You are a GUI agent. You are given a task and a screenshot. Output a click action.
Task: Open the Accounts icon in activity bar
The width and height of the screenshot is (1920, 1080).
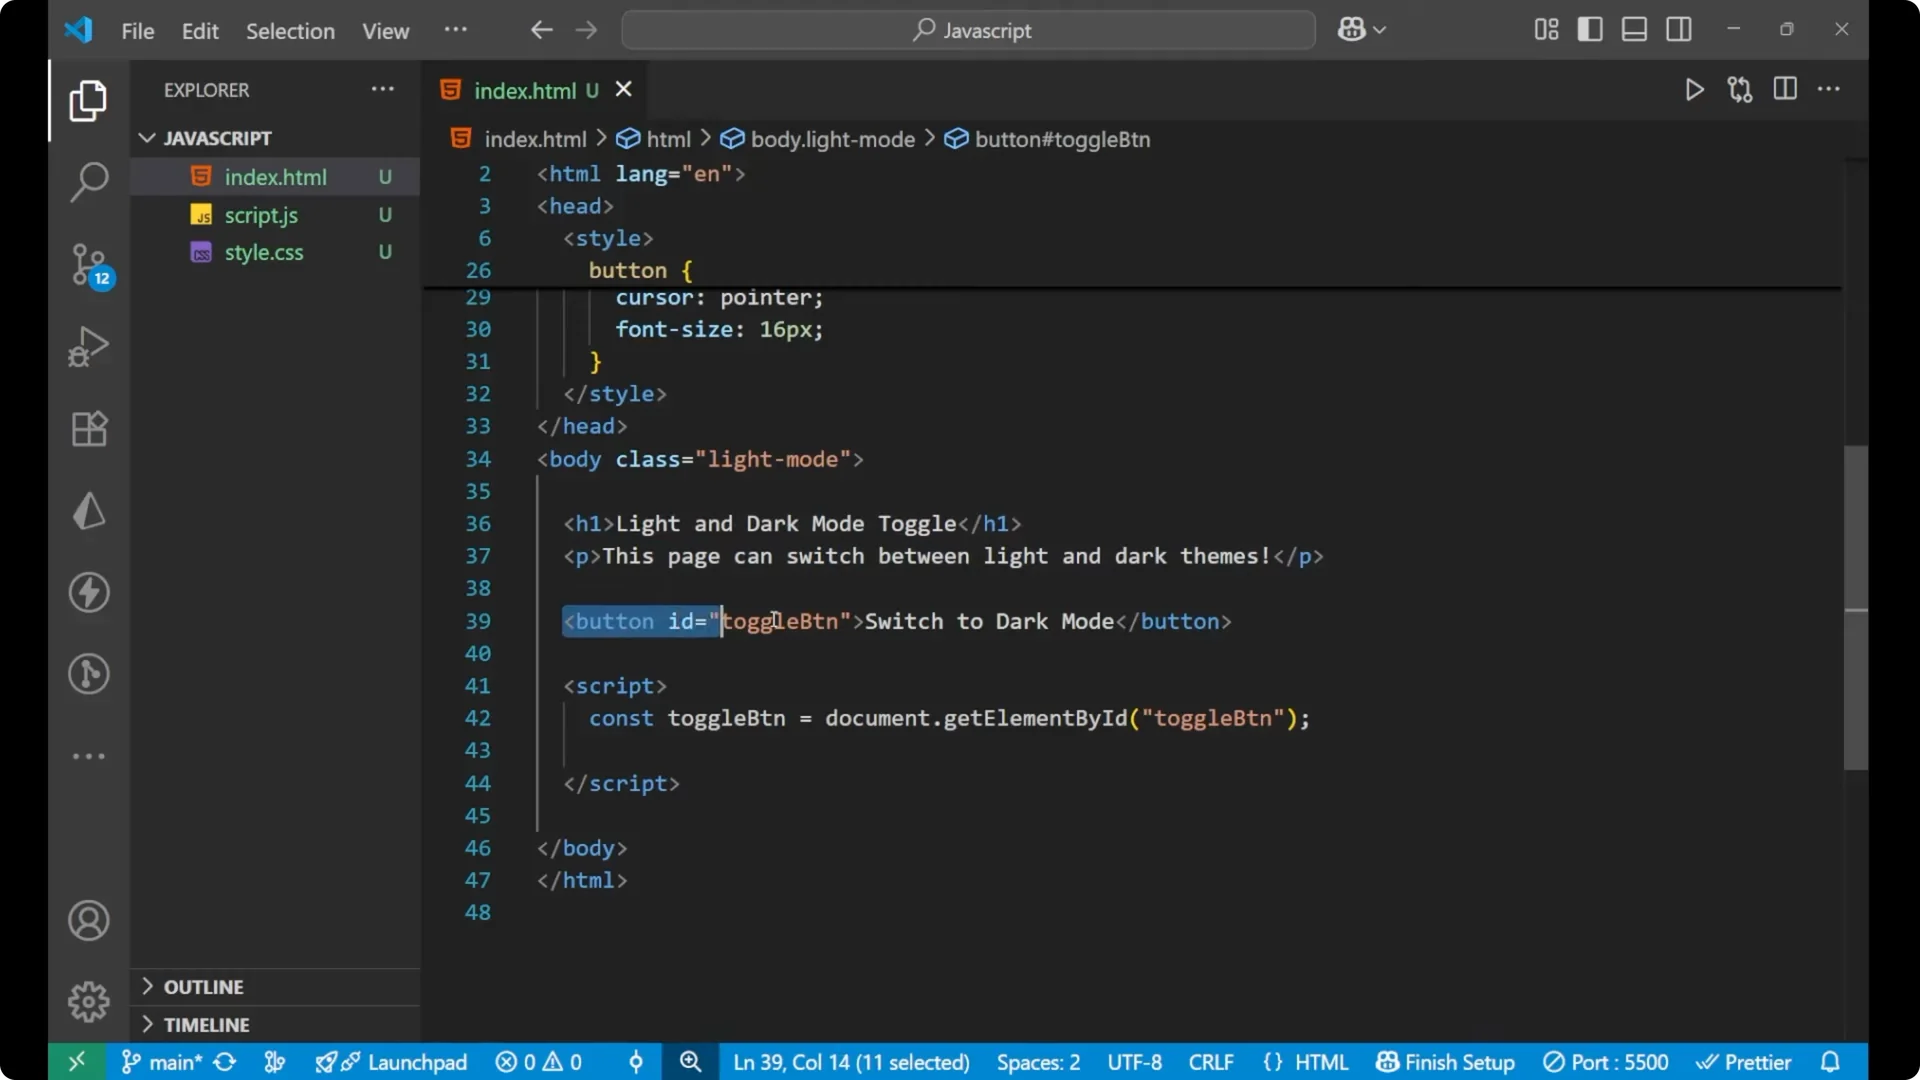coord(89,920)
